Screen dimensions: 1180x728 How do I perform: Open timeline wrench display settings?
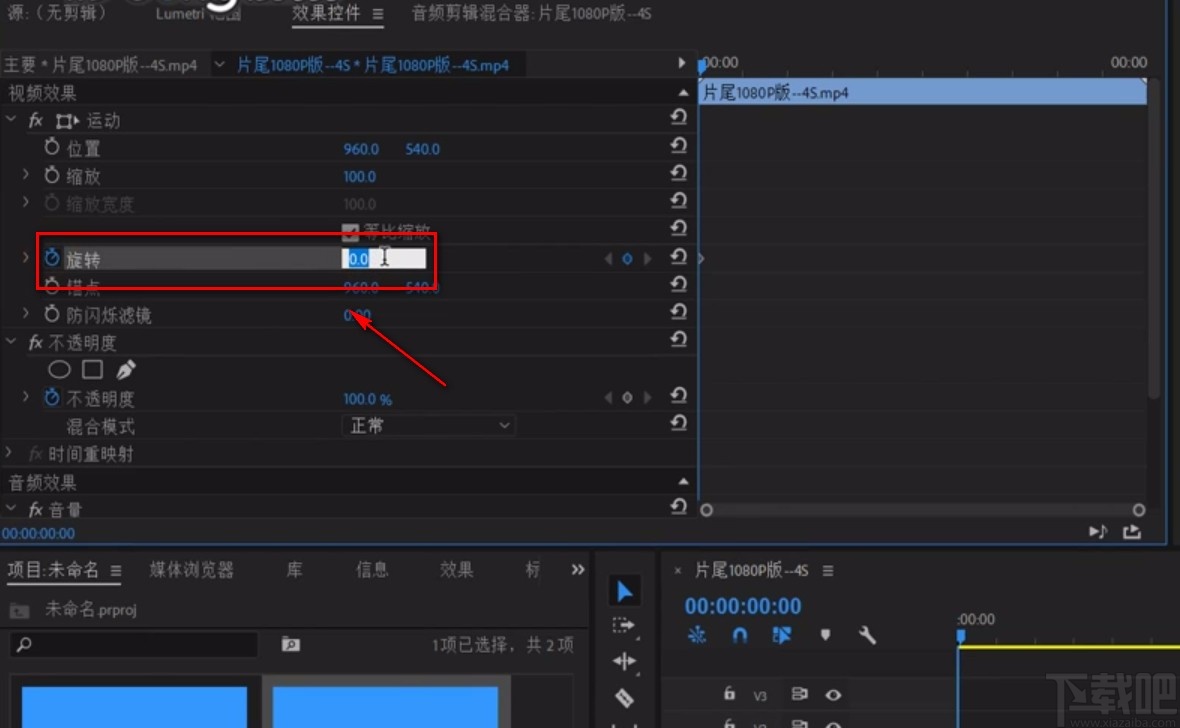[867, 635]
